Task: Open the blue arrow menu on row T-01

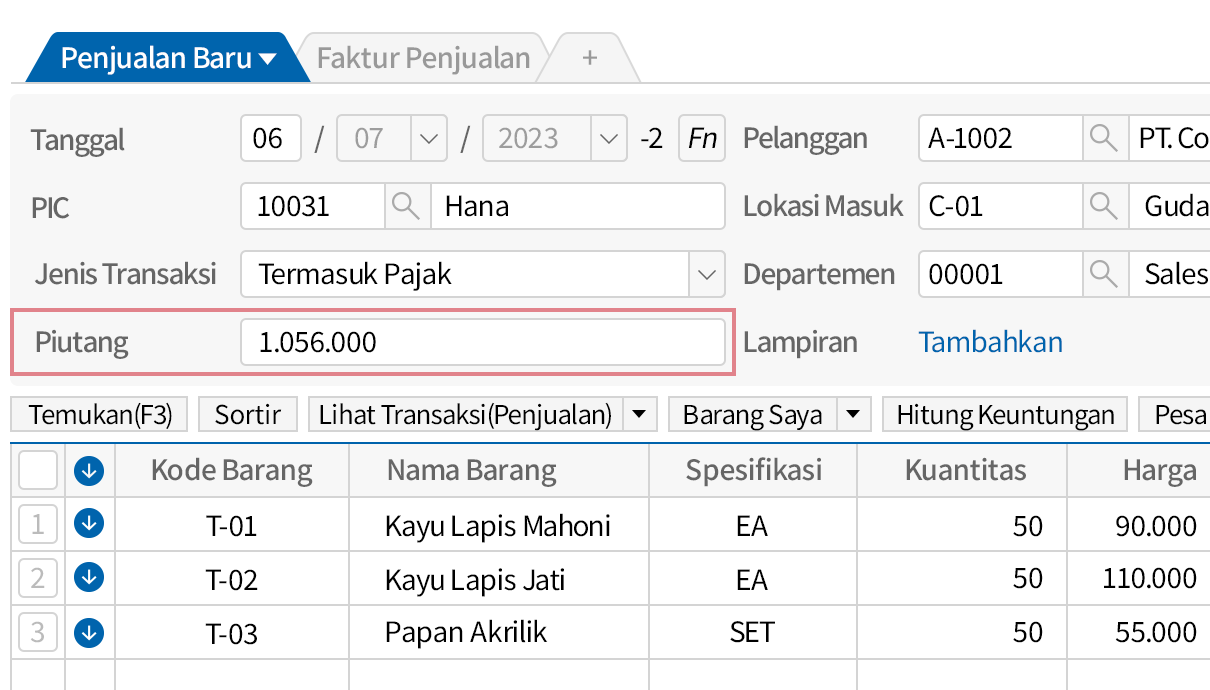Action: pyautogui.click(x=88, y=524)
